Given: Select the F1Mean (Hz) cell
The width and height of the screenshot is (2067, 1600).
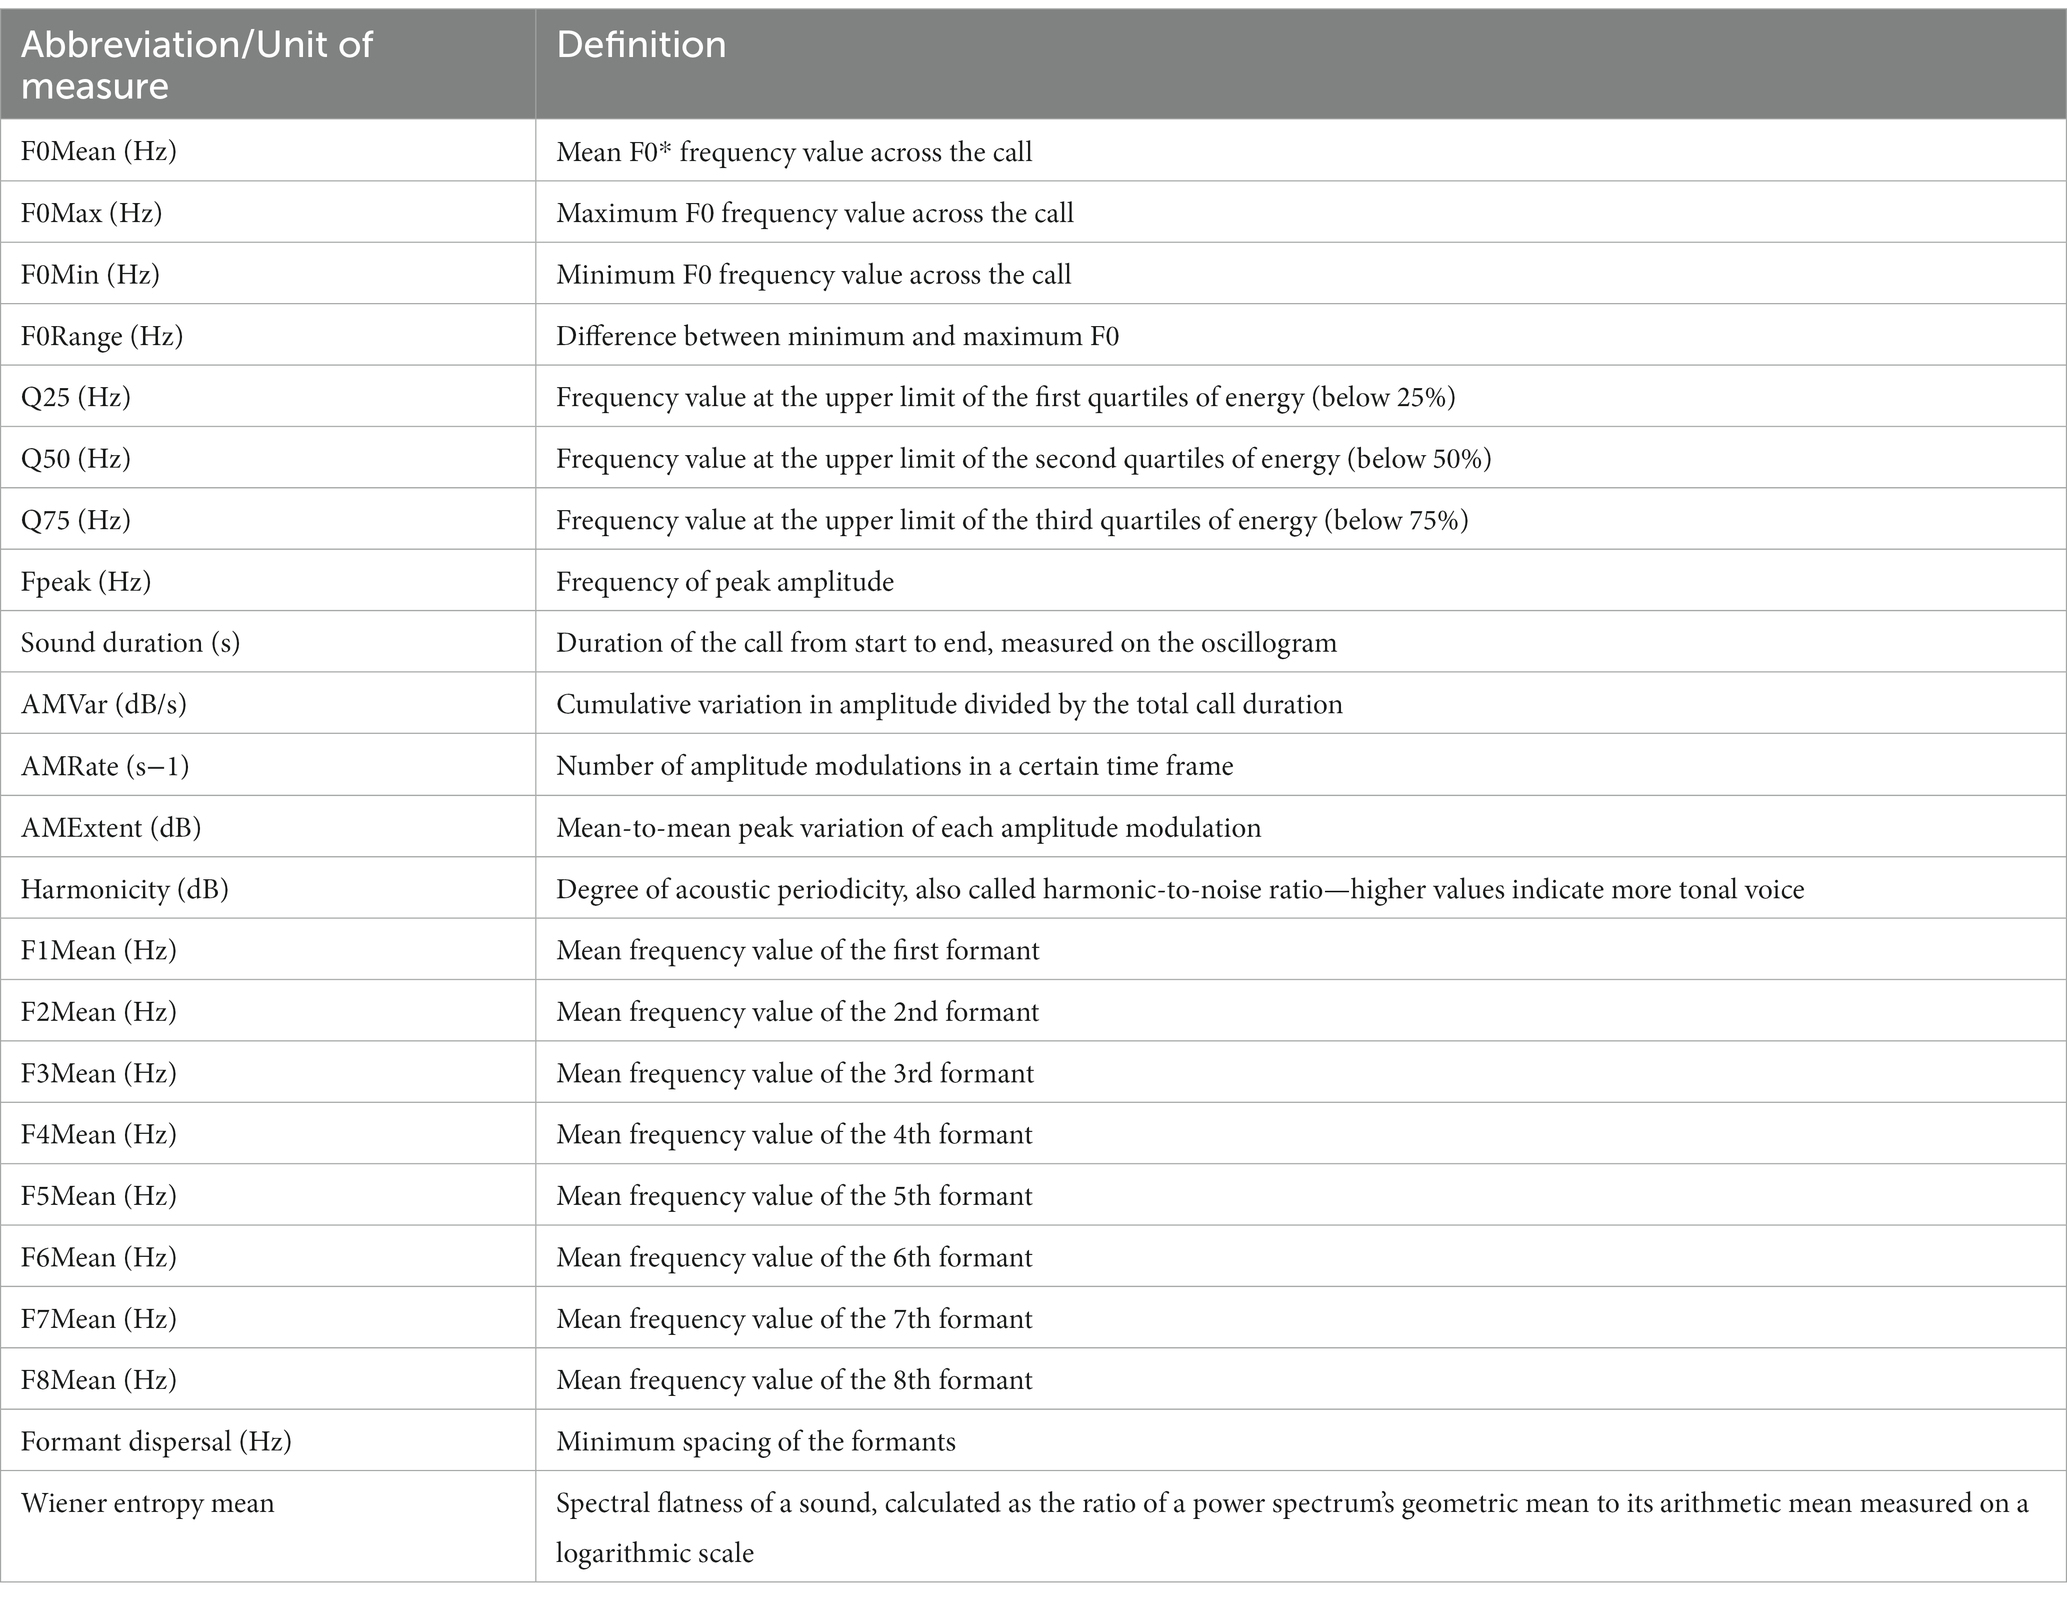Looking at the screenshot, I should (268, 950).
